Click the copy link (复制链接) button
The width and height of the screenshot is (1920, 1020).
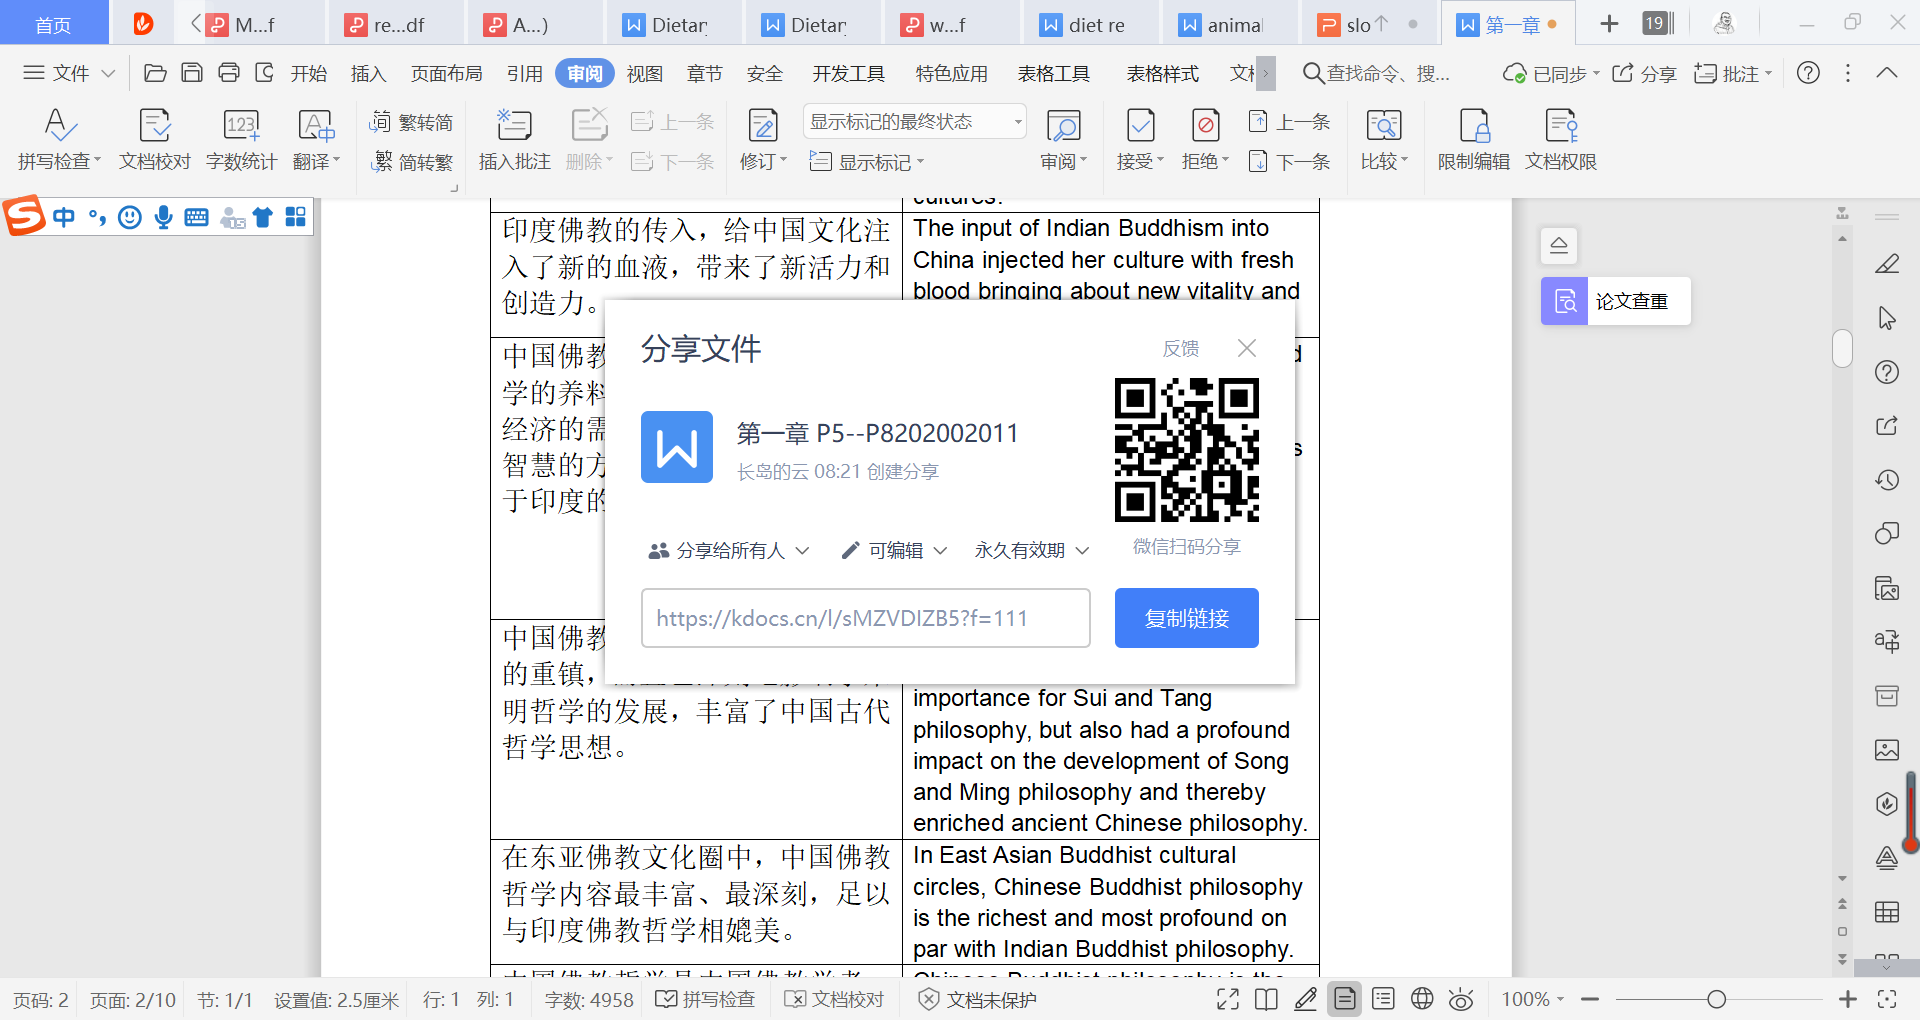1186,618
